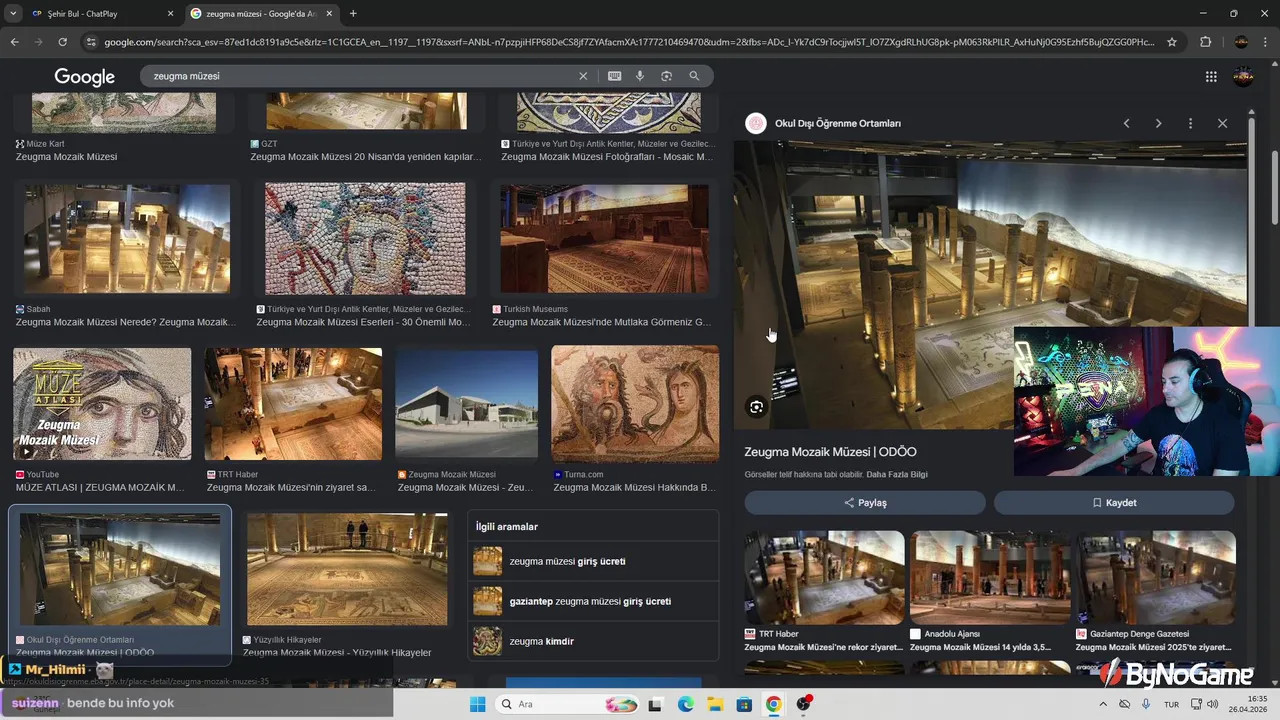The height and width of the screenshot is (720, 1280).
Task: Open Chrome extensions menu
Action: coord(1205,42)
